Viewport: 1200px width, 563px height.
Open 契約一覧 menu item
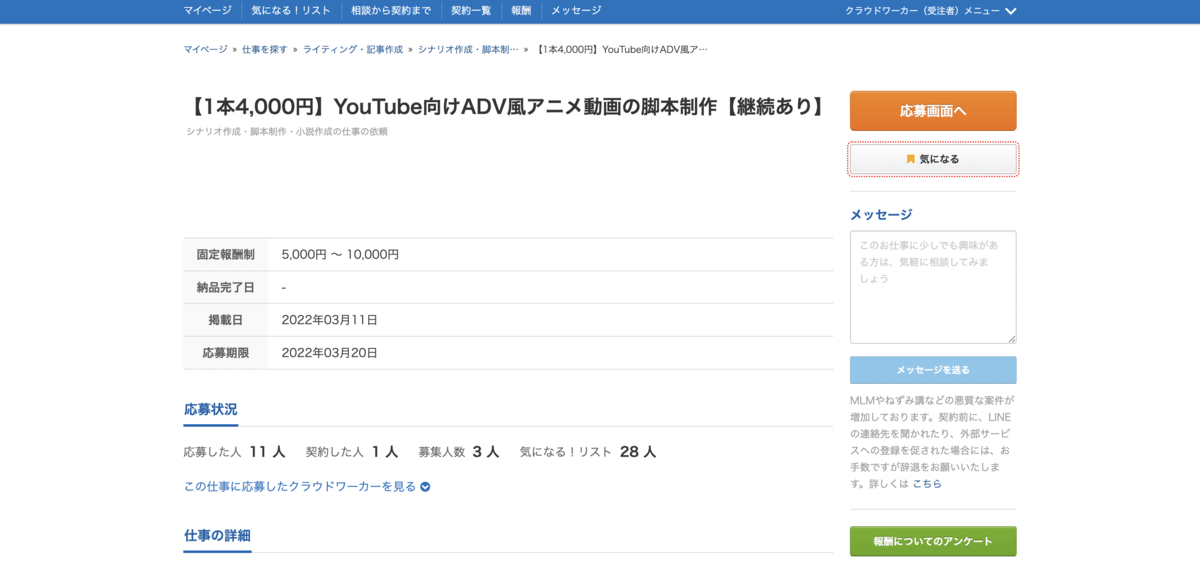coord(471,10)
